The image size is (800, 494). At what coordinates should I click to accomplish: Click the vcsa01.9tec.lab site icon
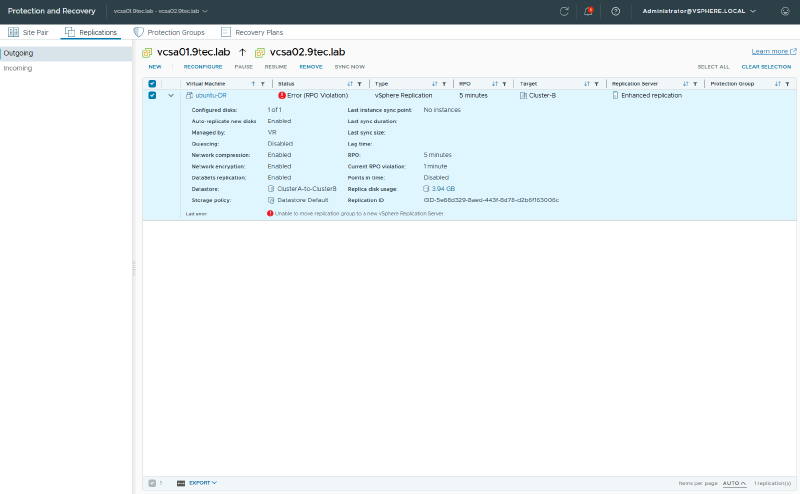click(147, 53)
